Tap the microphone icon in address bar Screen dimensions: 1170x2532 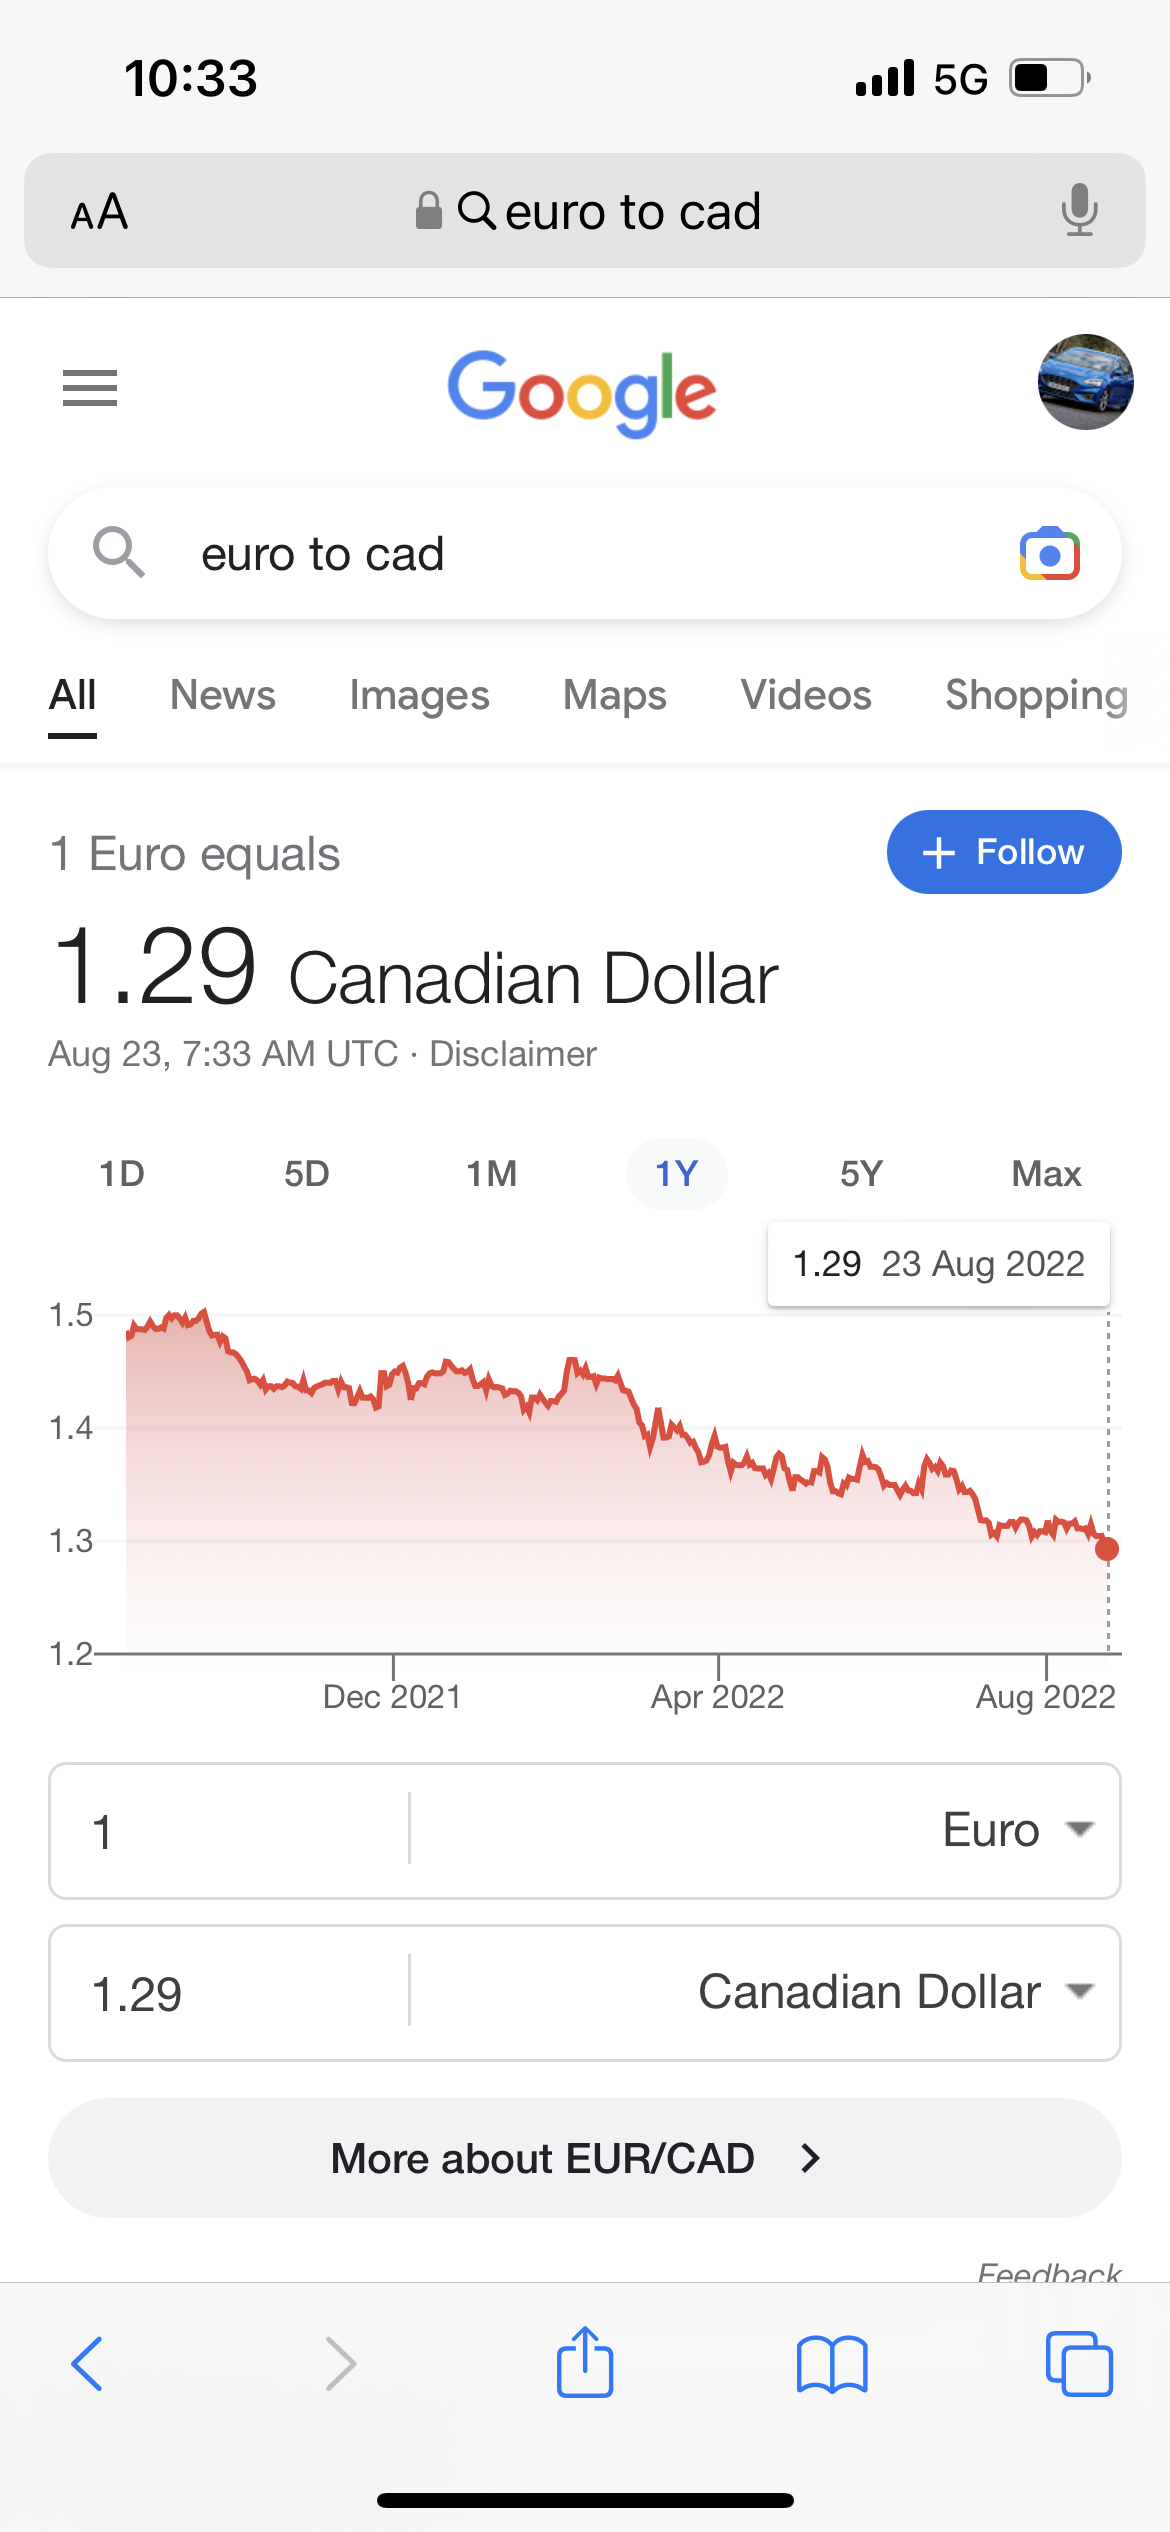[x=1079, y=210]
